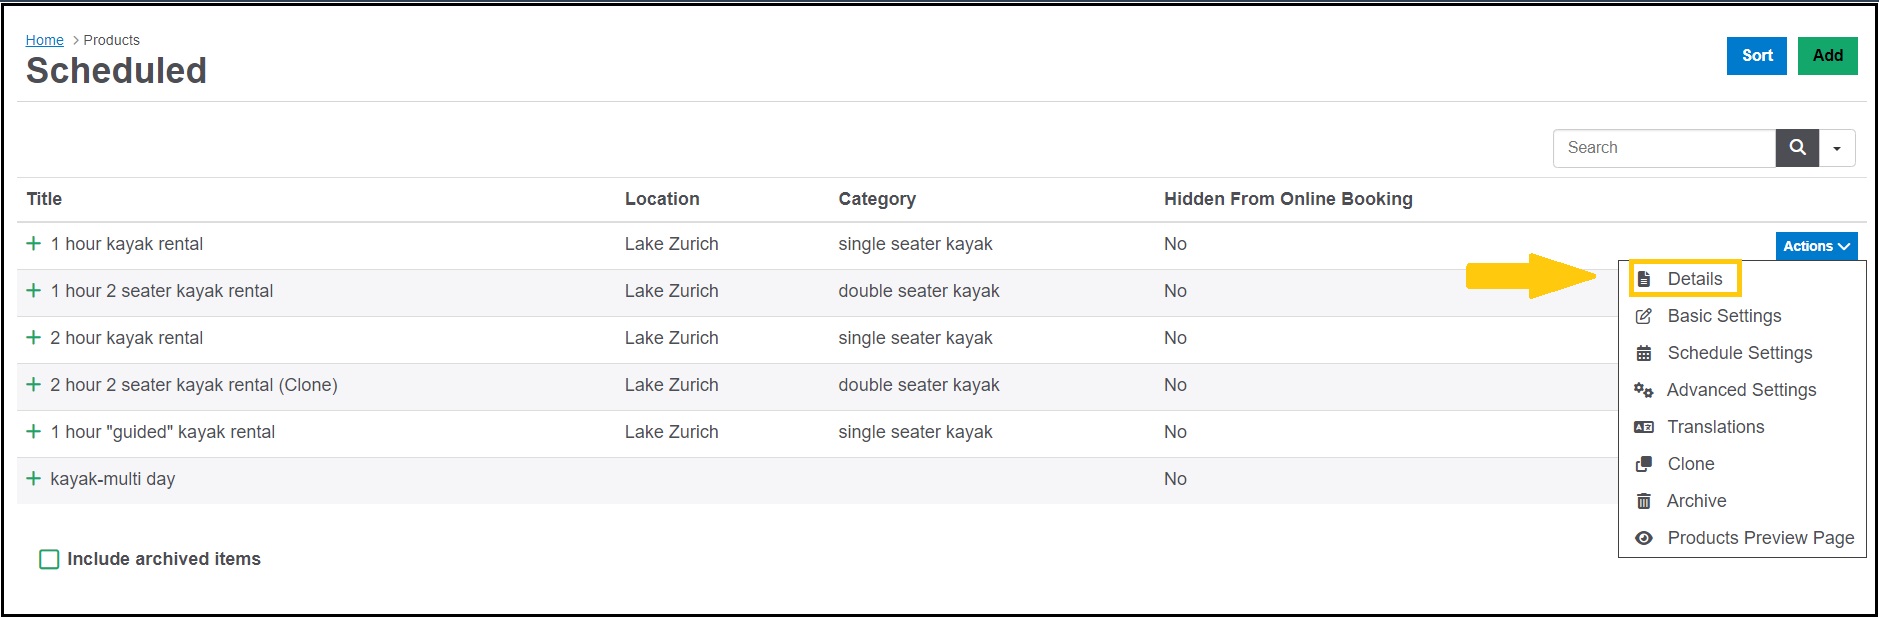
Task: Choose Schedule Settings from the Actions menu
Action: pyautogui.click(x=1740, y=353)
